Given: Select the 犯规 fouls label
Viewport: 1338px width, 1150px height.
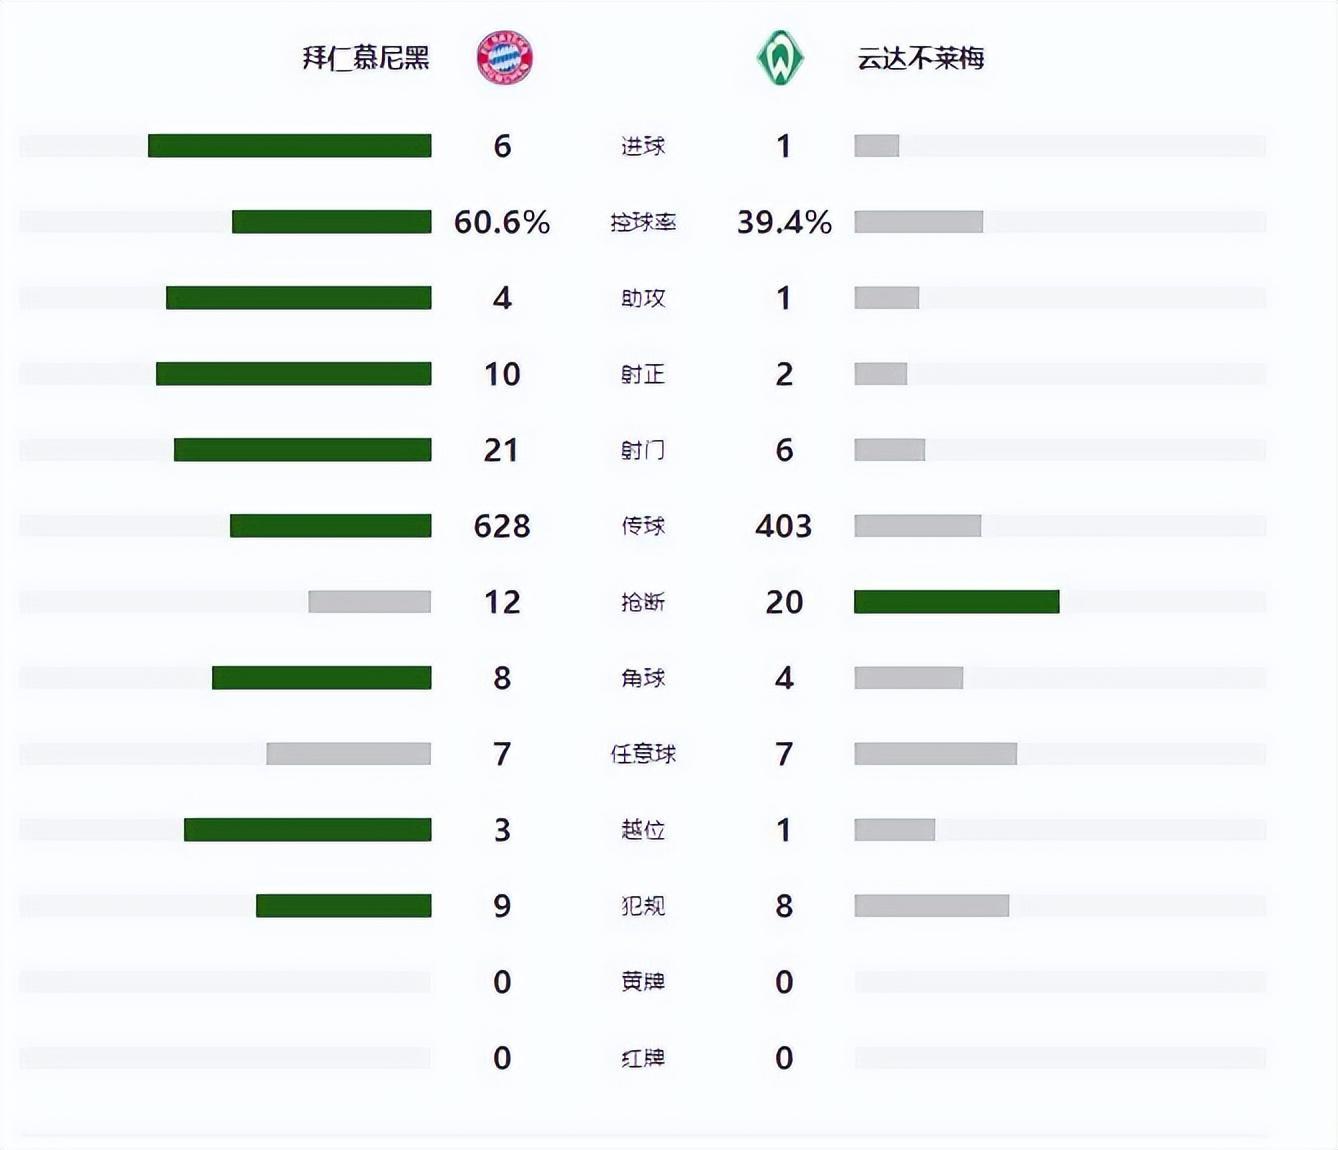Looking at the screenshot, I should point(643,906).
